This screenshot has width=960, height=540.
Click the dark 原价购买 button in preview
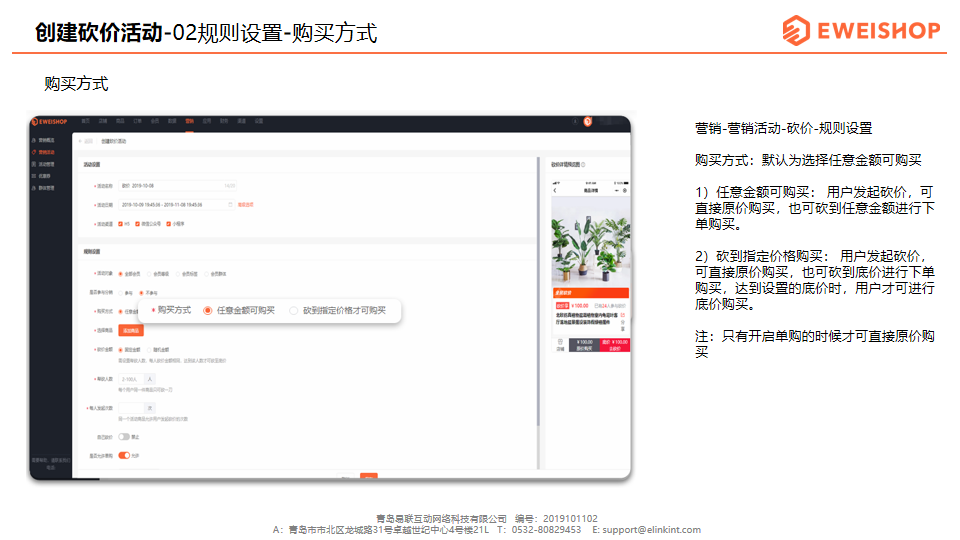[x=585, y=345]
